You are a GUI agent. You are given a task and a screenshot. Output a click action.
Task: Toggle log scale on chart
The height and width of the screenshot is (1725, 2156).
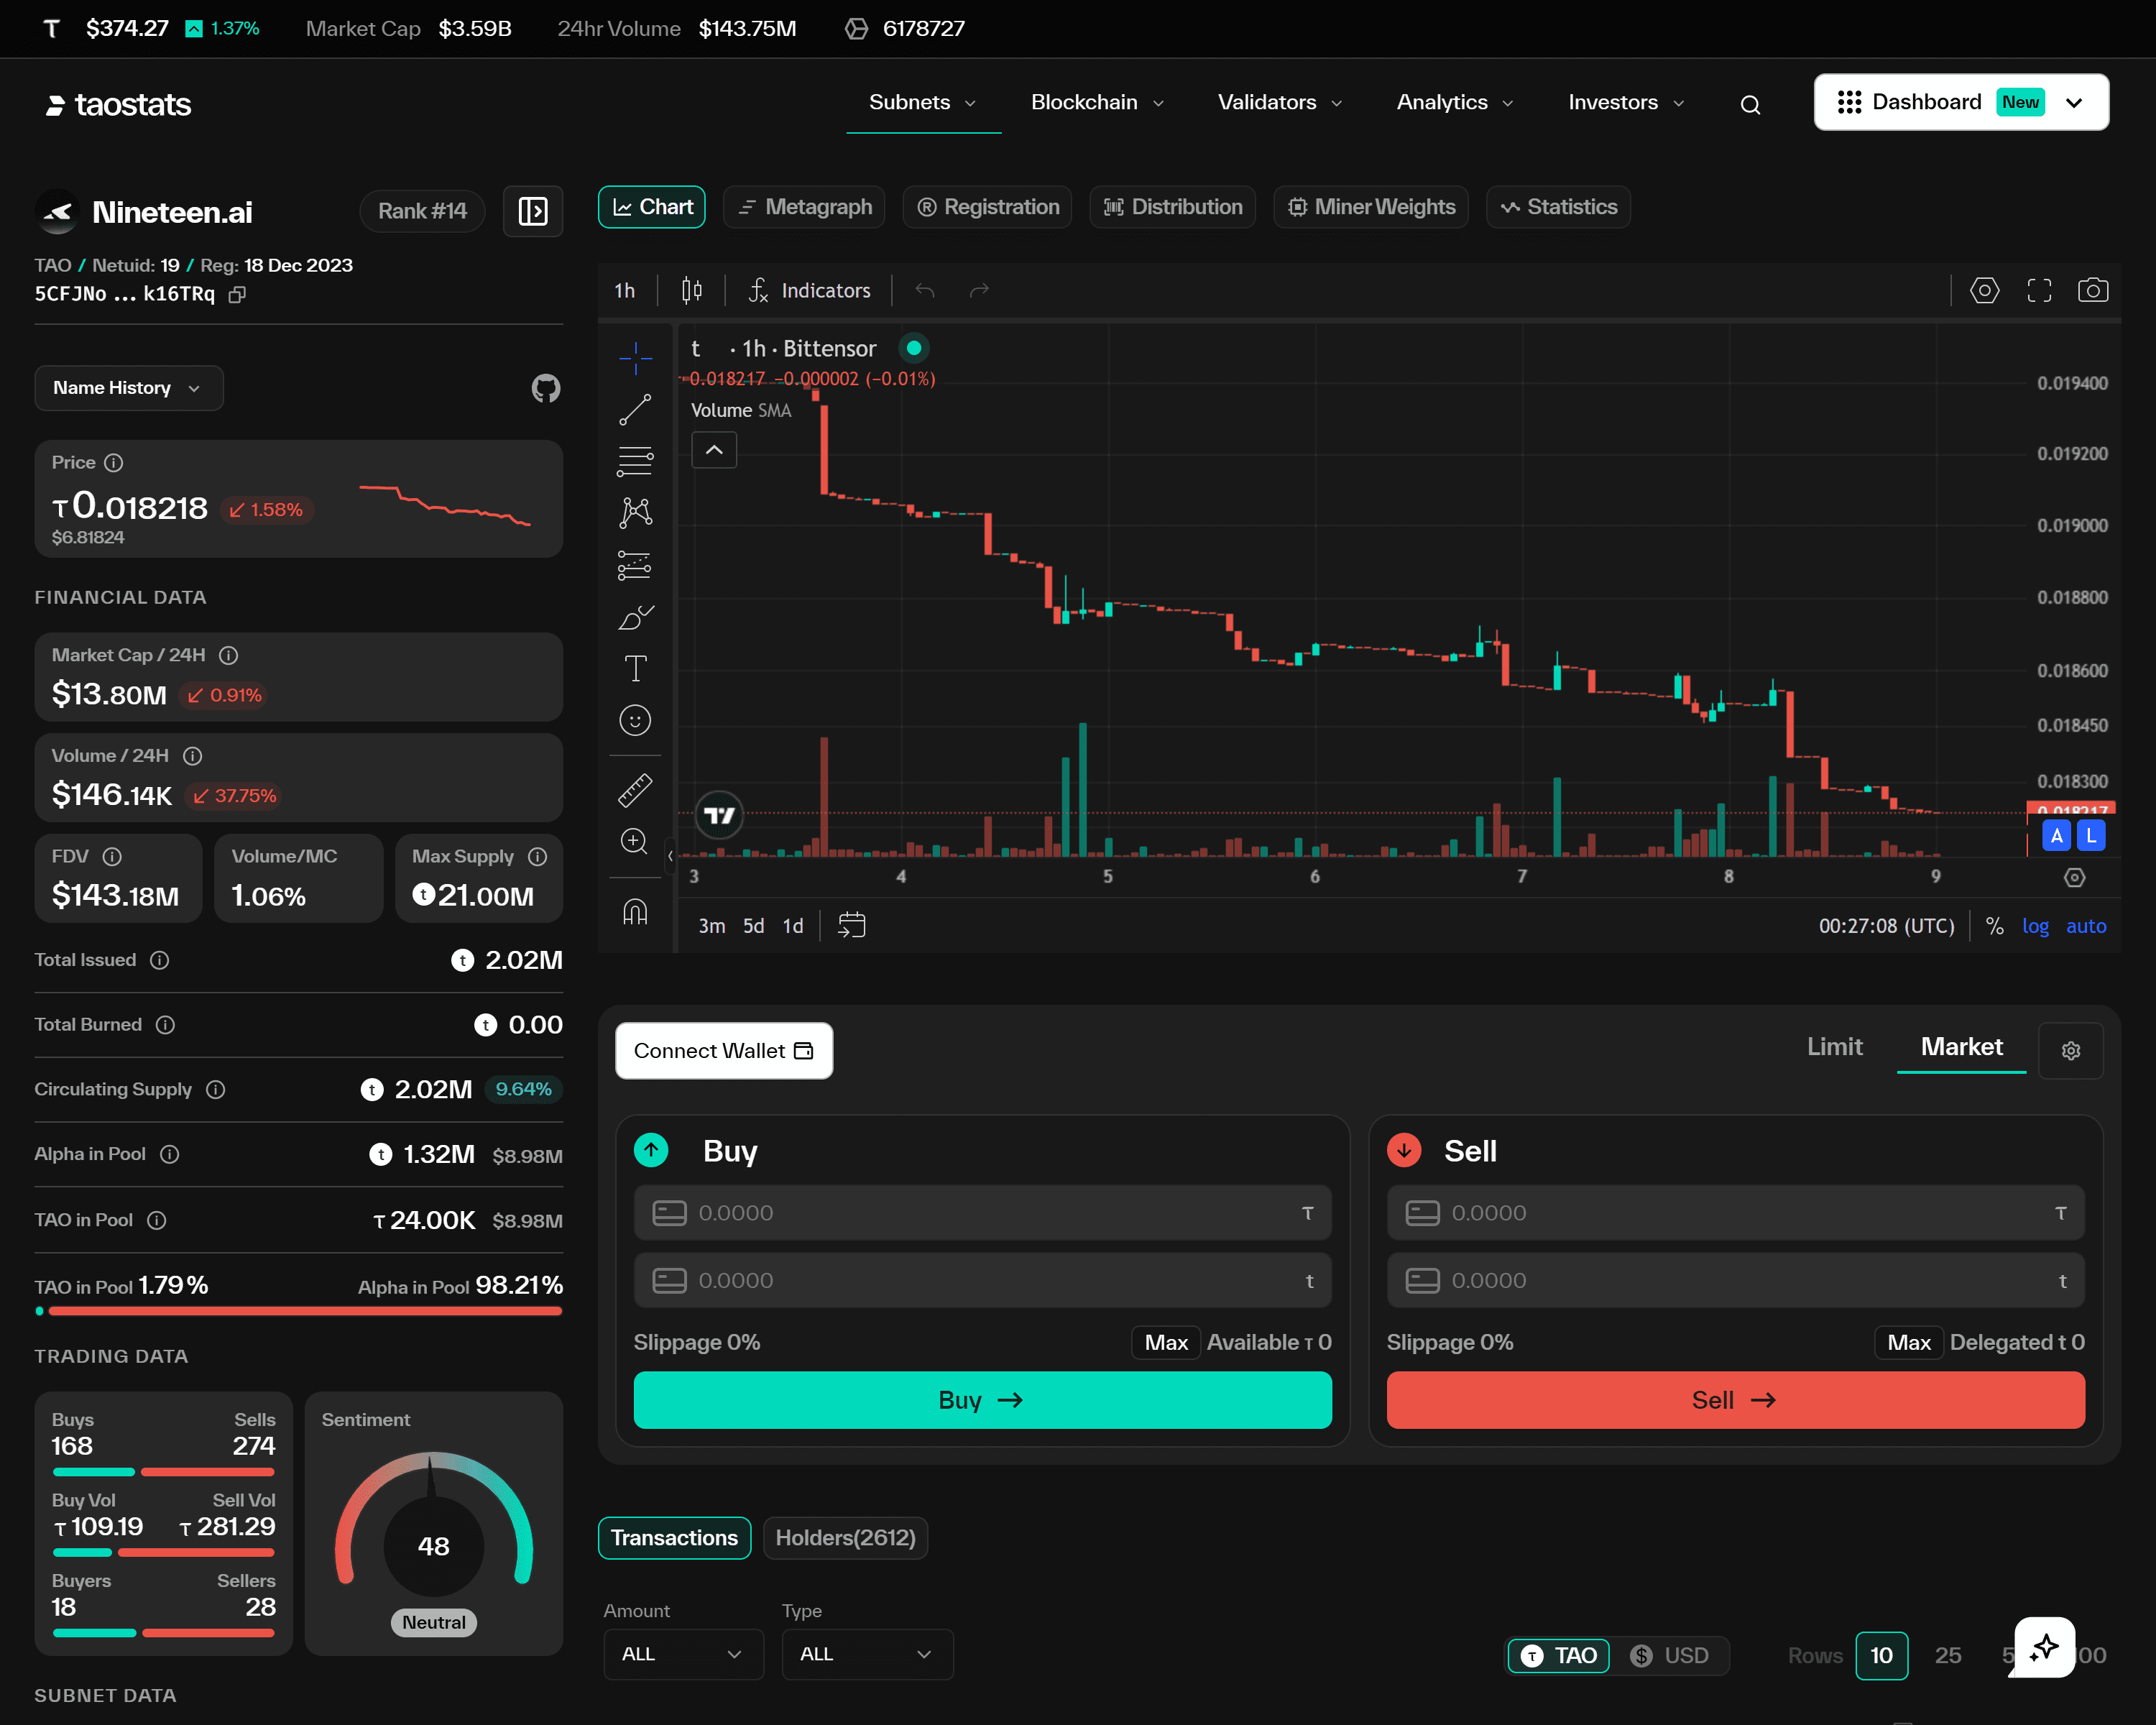coord(2035,926)
